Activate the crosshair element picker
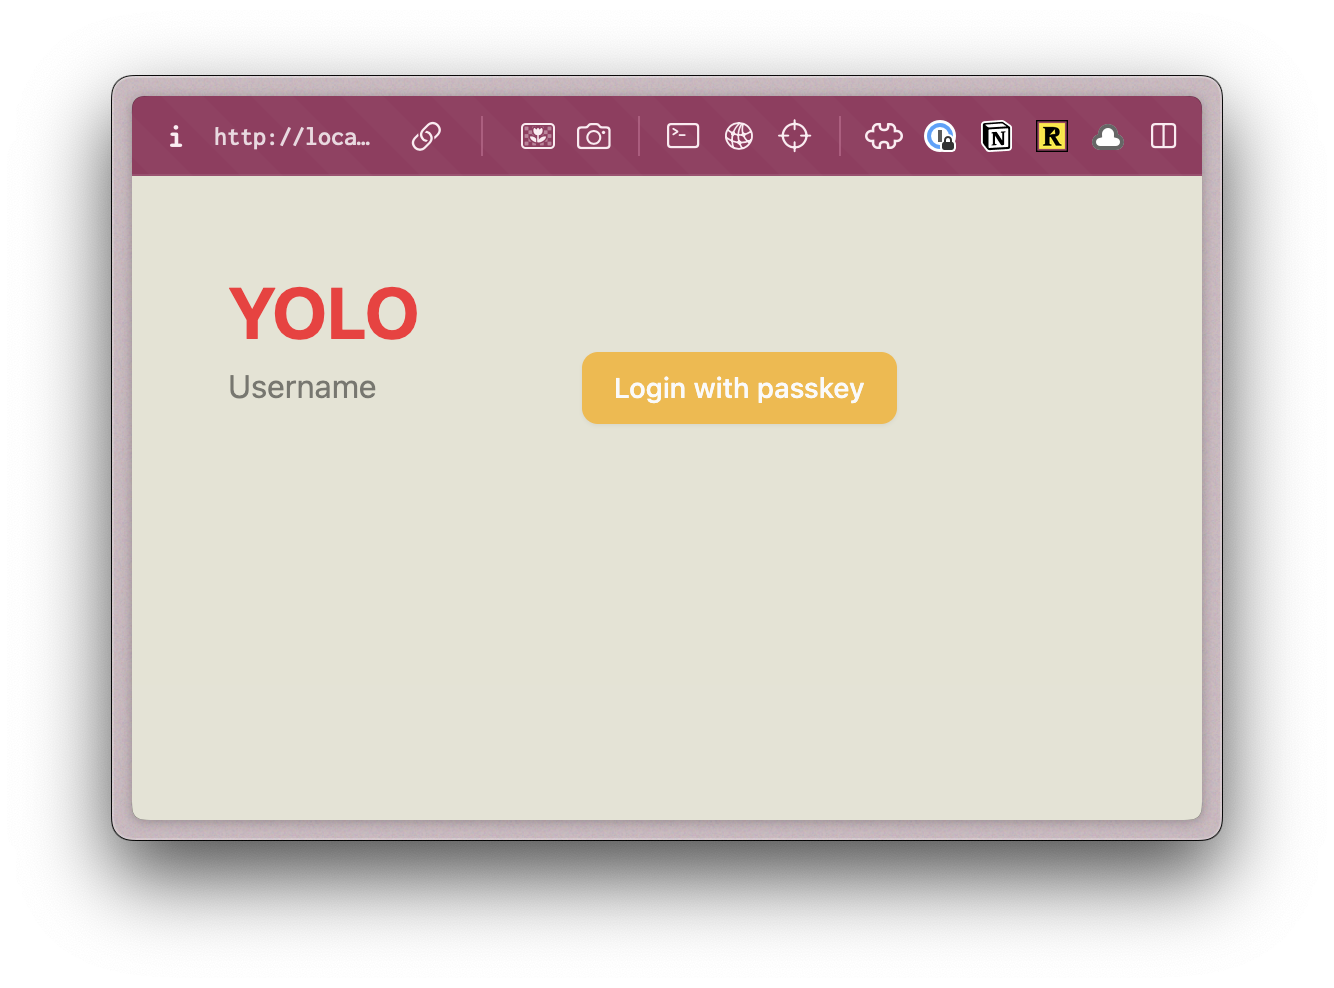Viewport: 1334px width, 988px height. 795,136
